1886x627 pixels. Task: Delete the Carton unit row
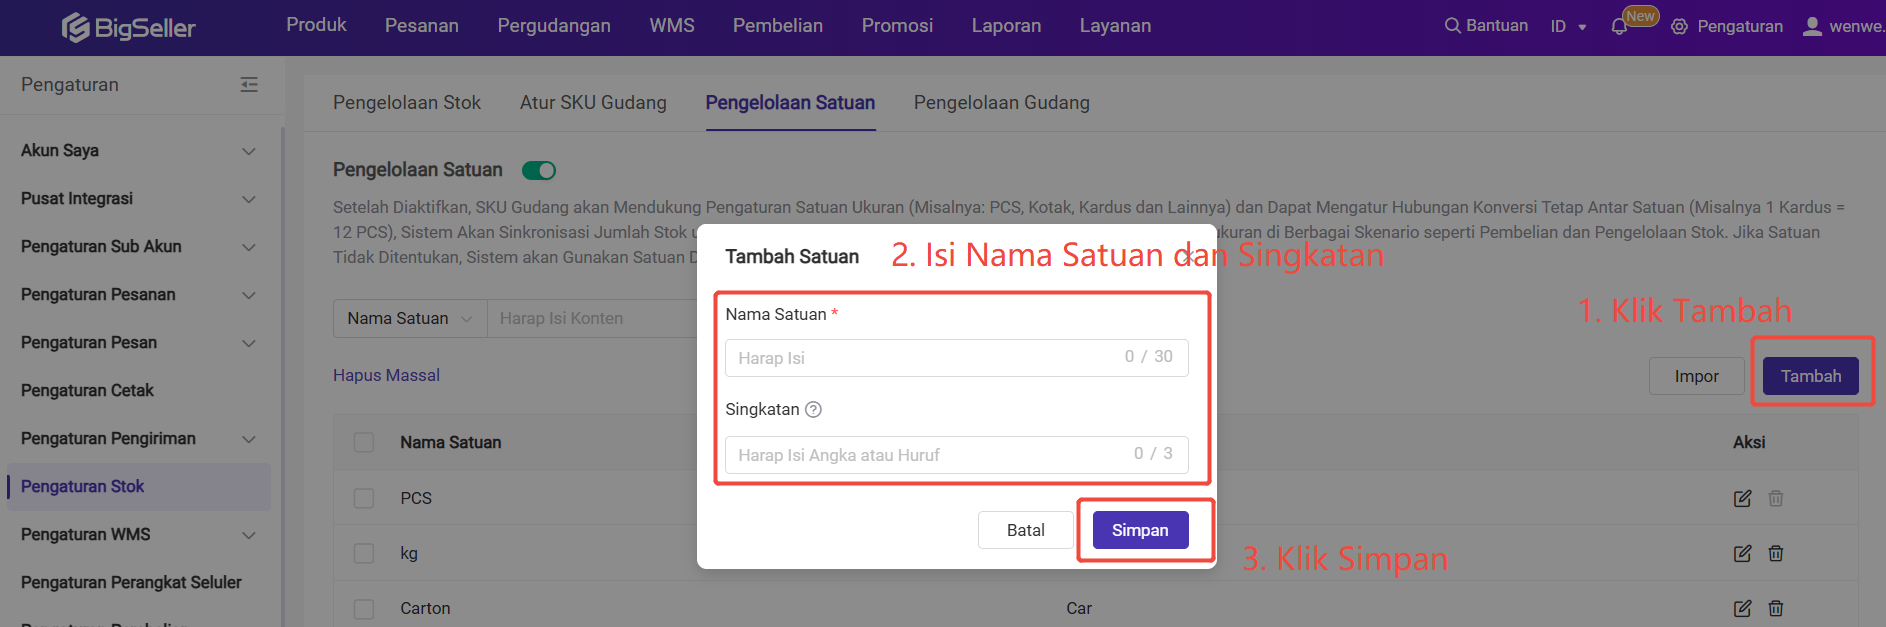[x=1776, y=608]
